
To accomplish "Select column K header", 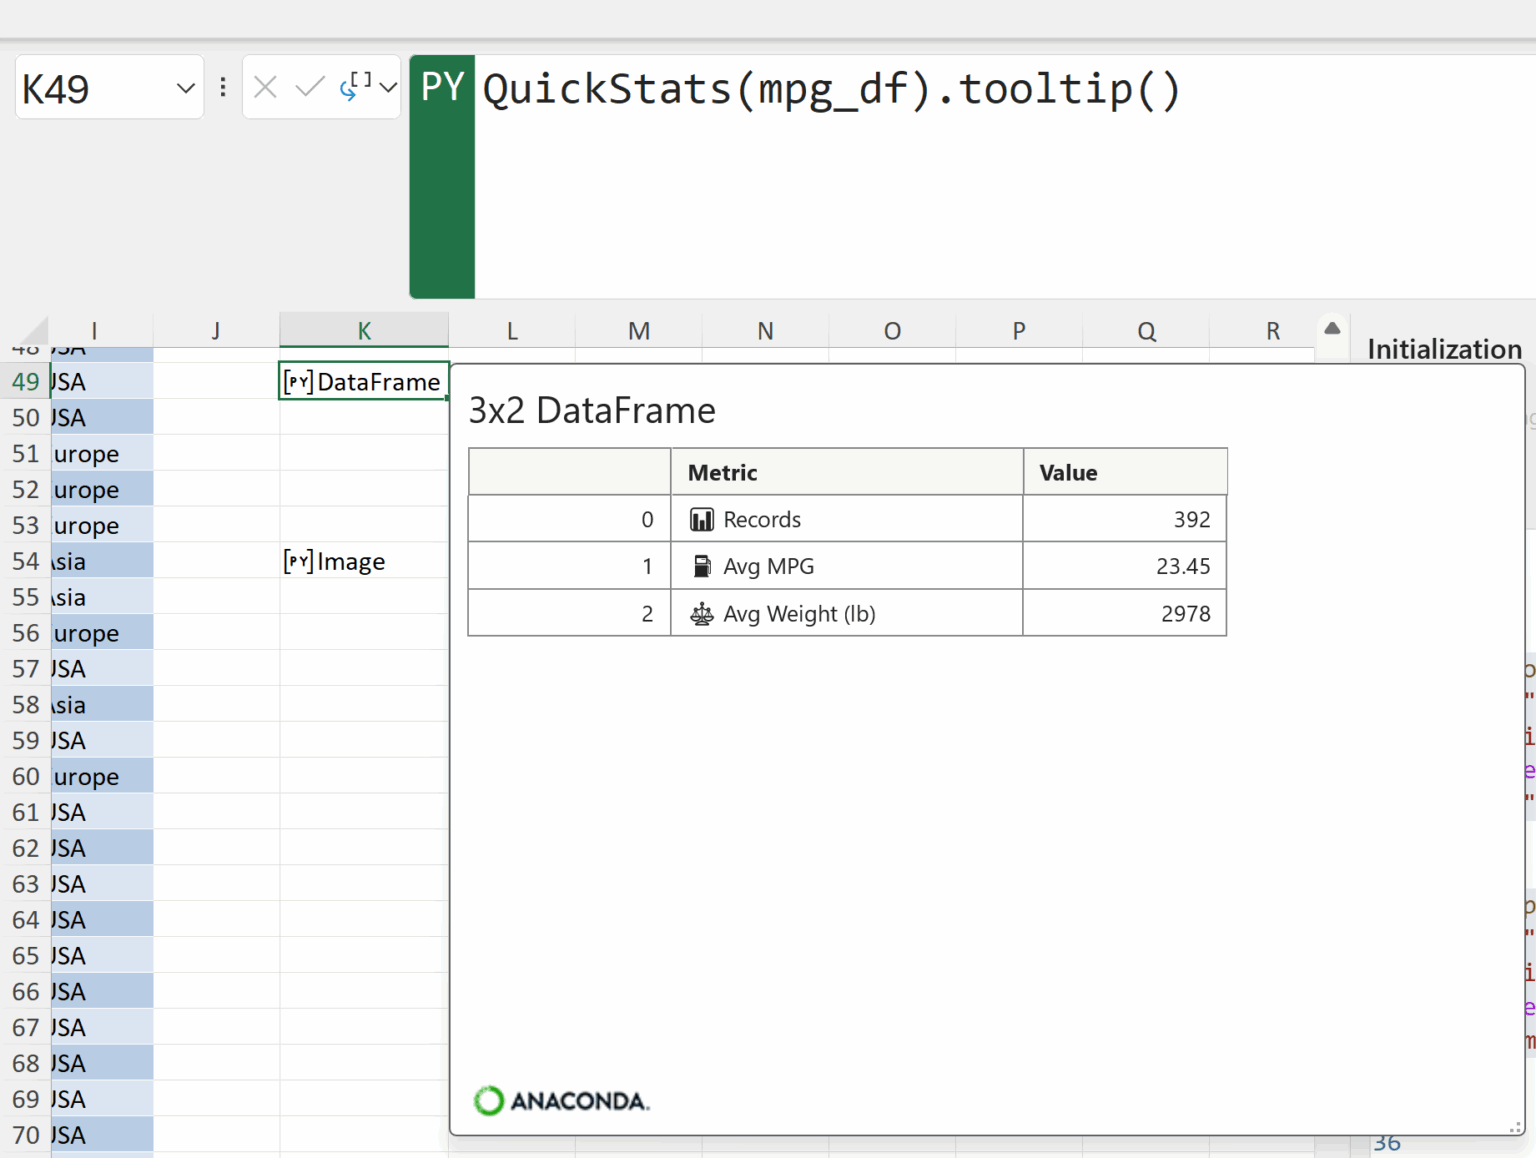I will tap(364, 331).
